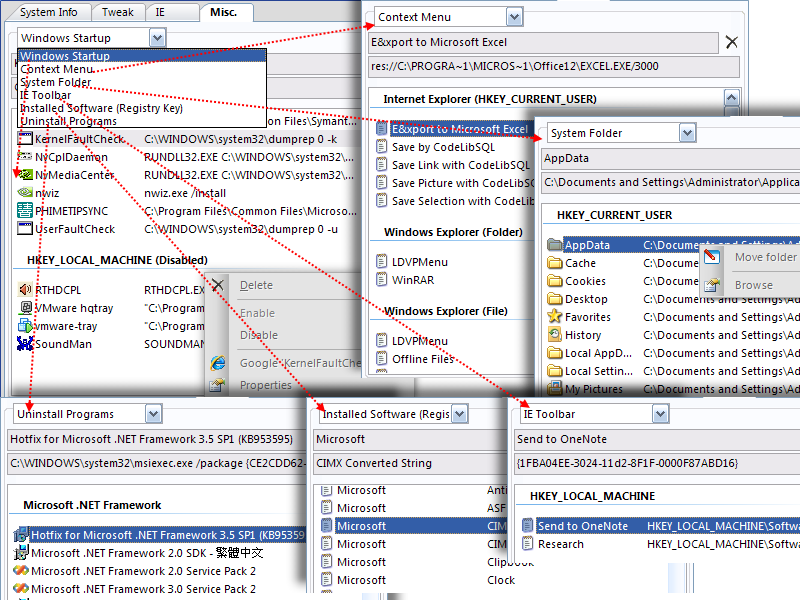This screenshot has height=600, width=800.
Task: Choose Delete in the startup context menu
Action: pos(256,285)
